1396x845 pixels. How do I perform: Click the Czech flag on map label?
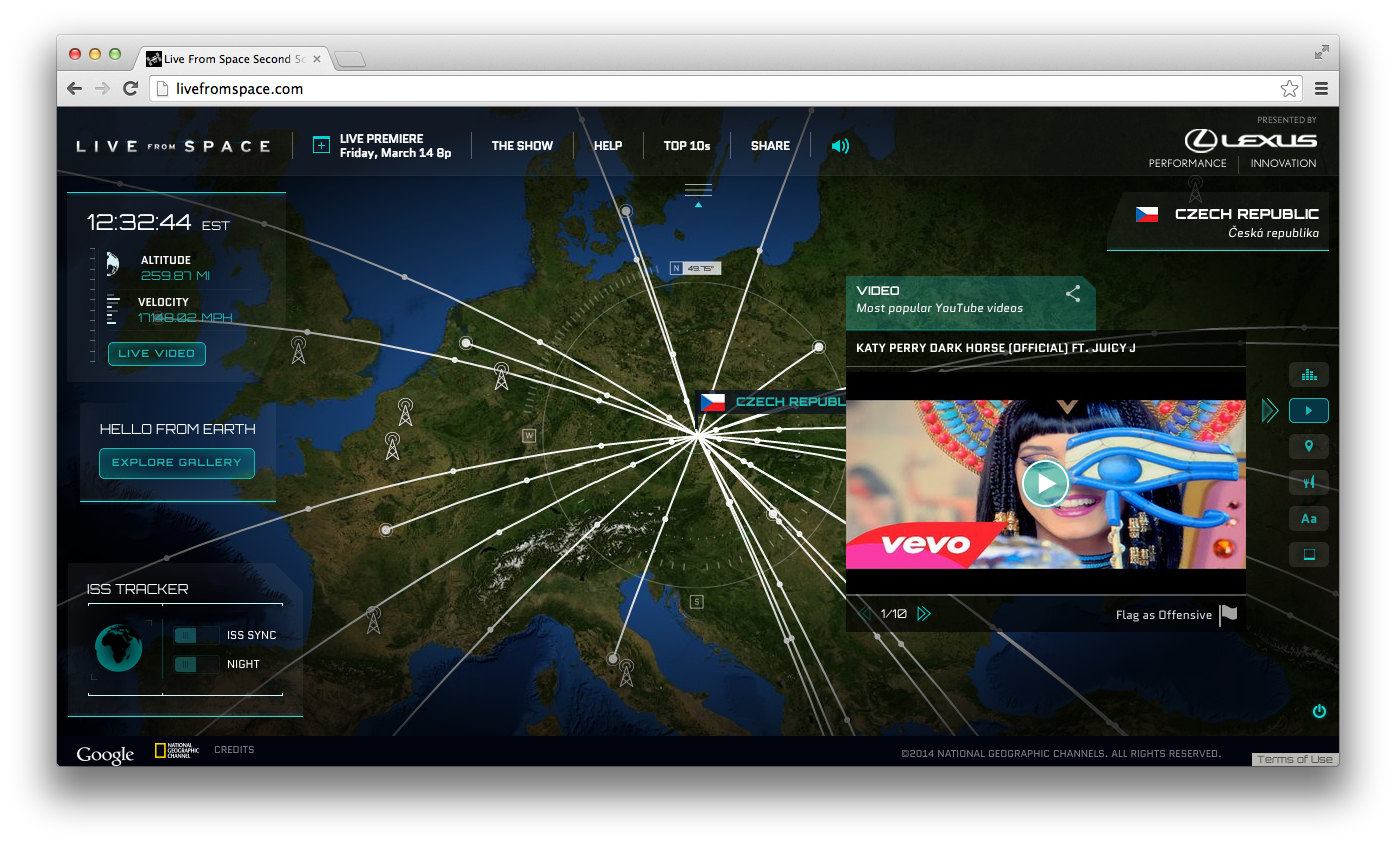(712, 402)
